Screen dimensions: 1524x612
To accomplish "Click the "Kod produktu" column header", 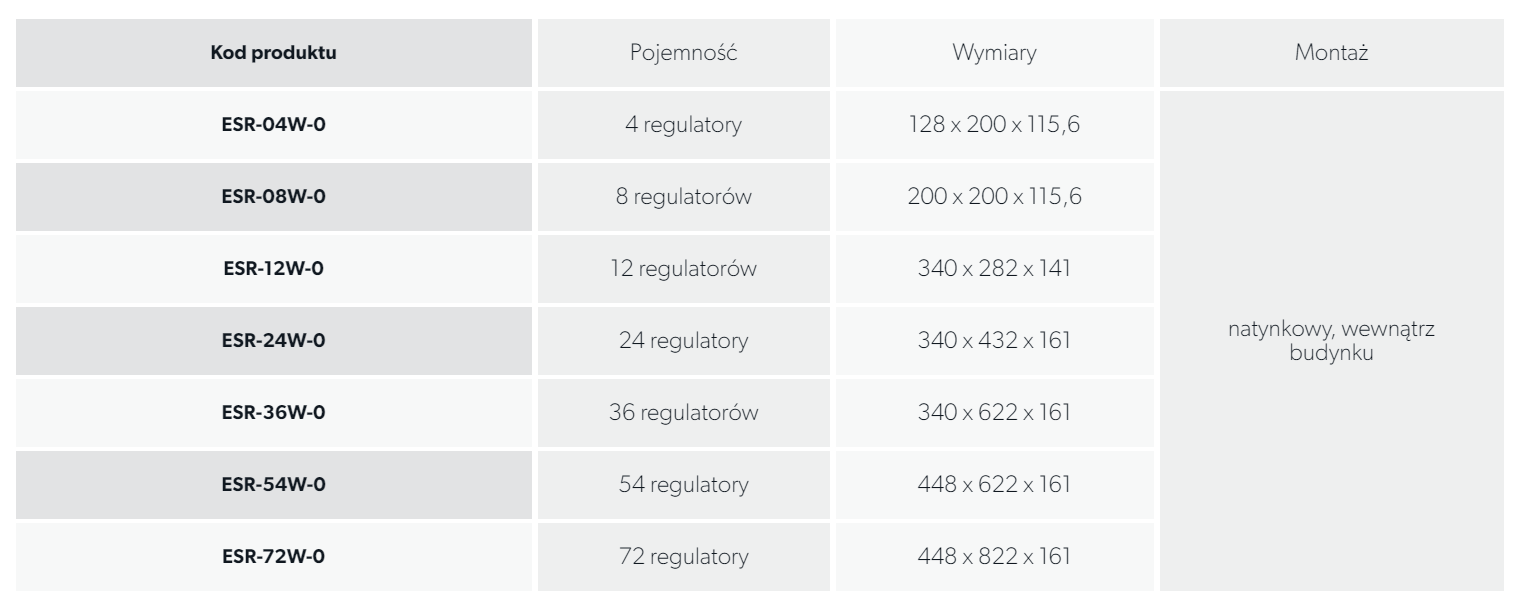I will 273,54.
